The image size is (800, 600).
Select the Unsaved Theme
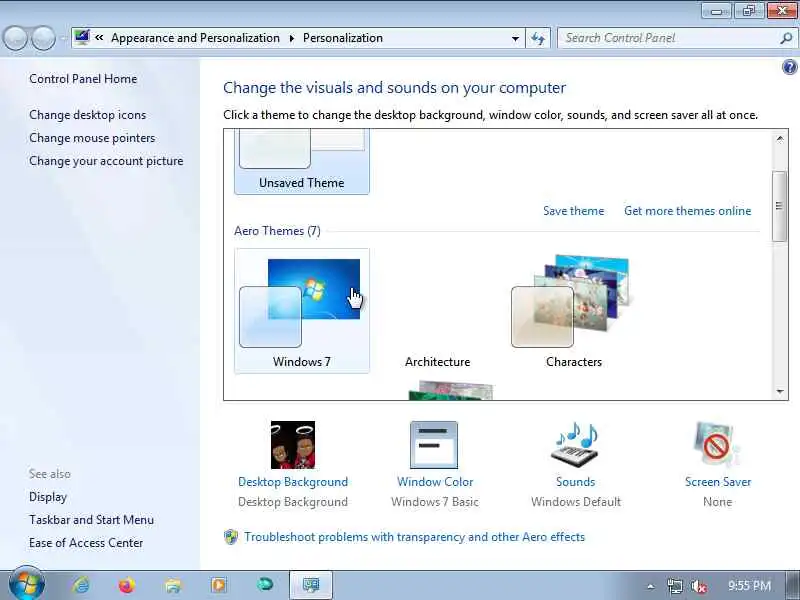(x=302, y=162)
